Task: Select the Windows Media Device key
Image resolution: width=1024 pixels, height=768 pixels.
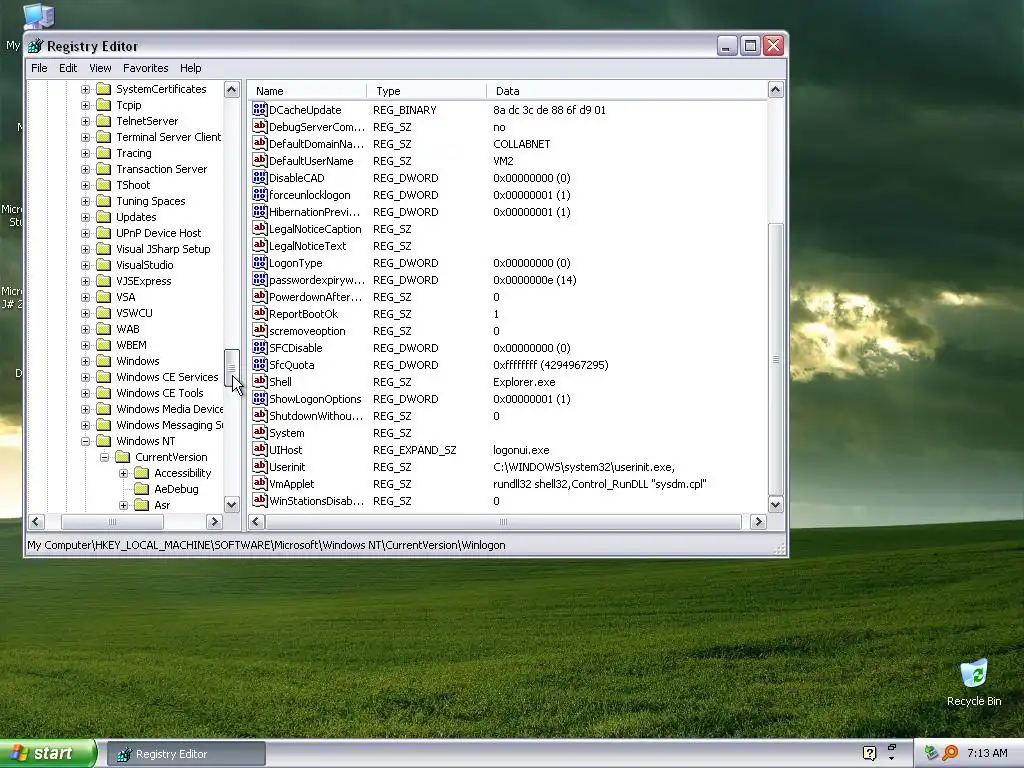Action: pyautogui.click(x=169, y=409)
